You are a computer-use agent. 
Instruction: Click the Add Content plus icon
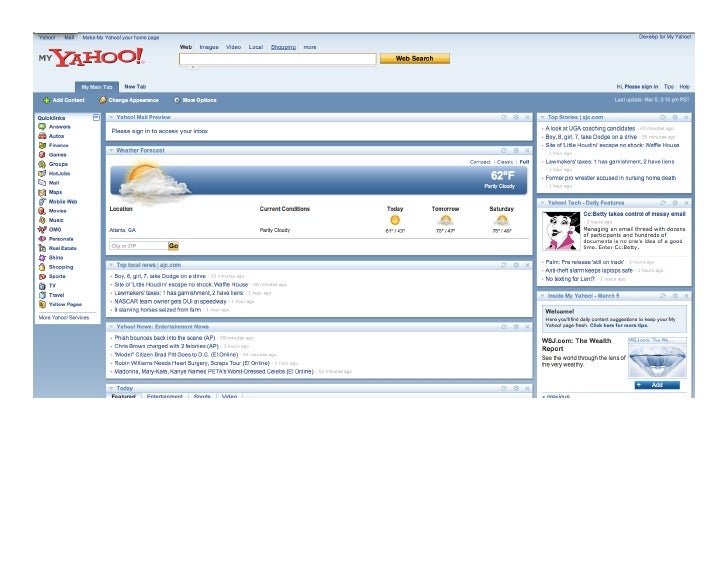click(x=46, y=100)
